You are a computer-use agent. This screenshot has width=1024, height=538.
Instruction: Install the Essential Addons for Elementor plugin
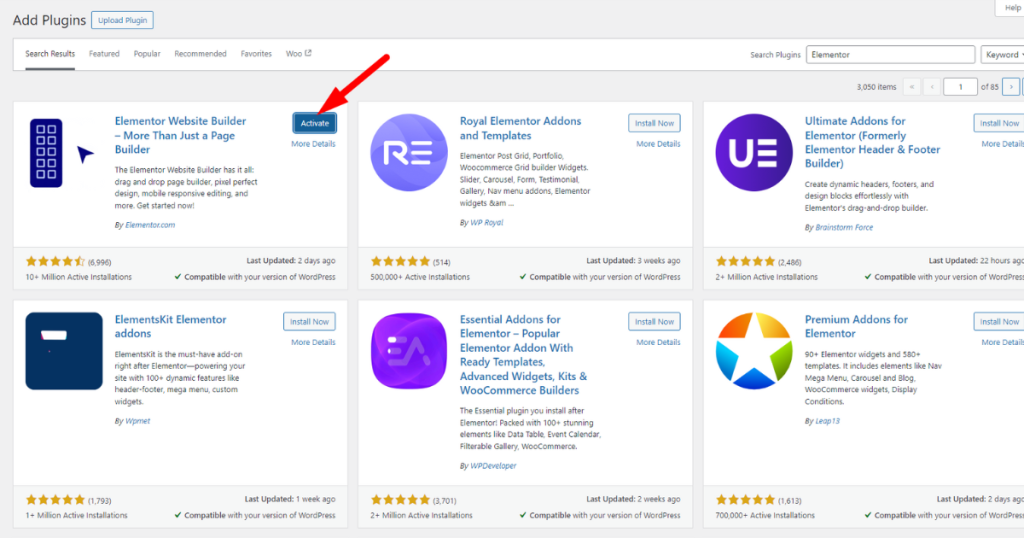(654, 321)
